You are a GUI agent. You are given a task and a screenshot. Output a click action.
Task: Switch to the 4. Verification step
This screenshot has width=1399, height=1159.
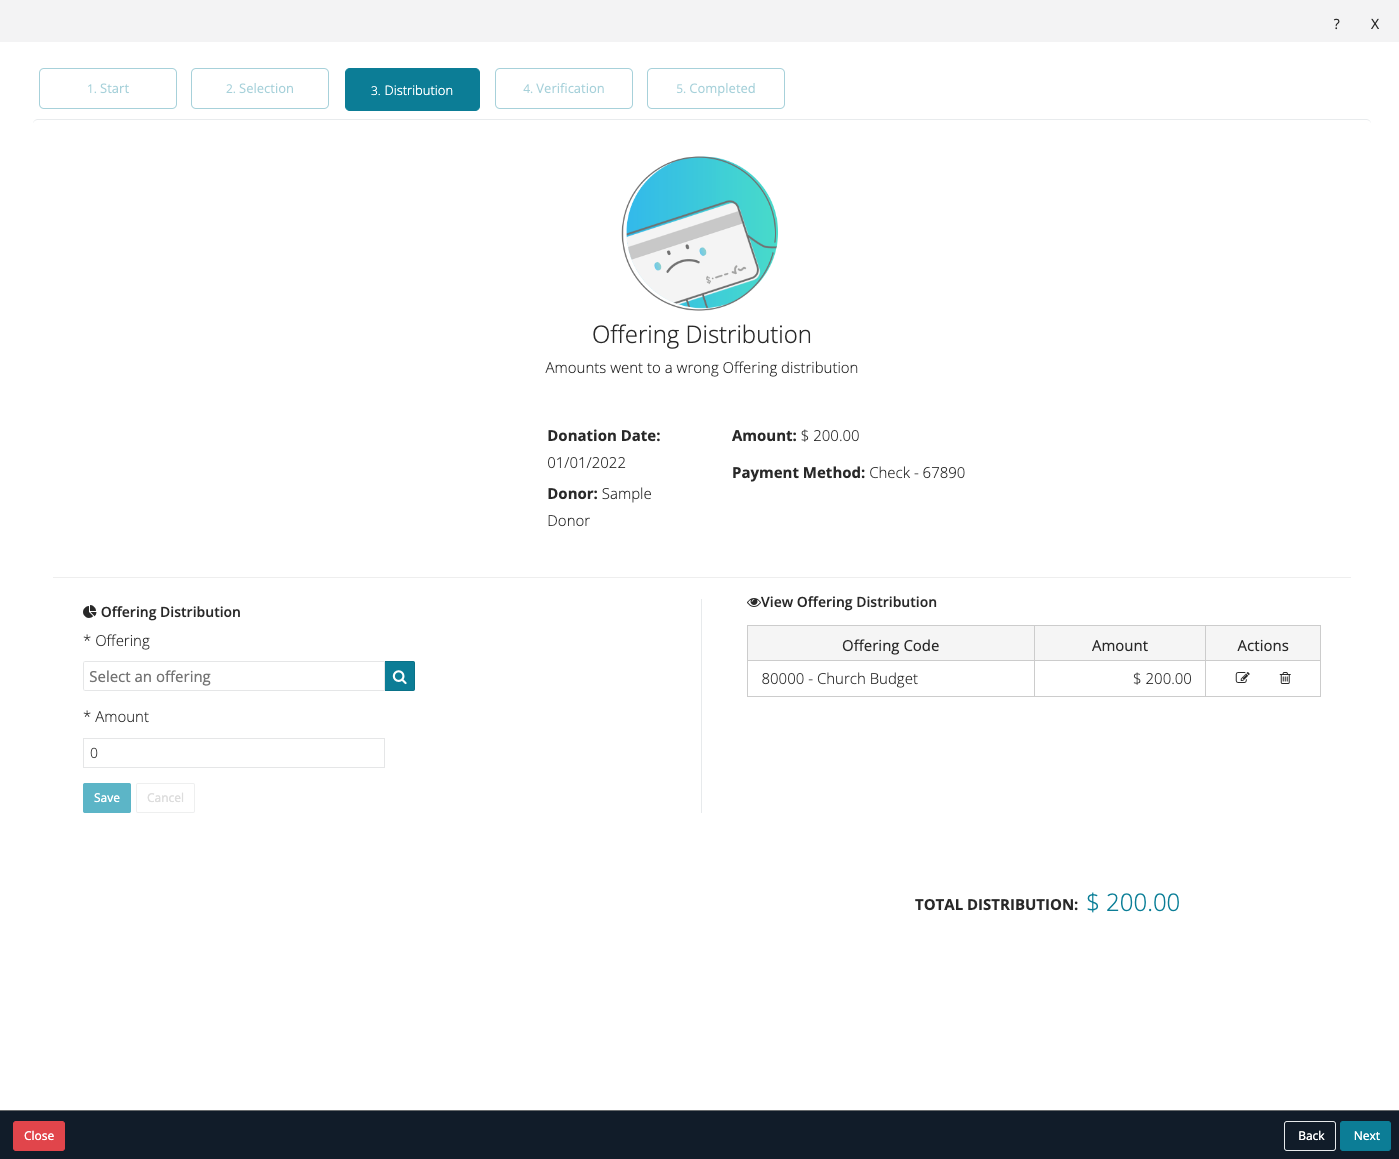(563, 88)
